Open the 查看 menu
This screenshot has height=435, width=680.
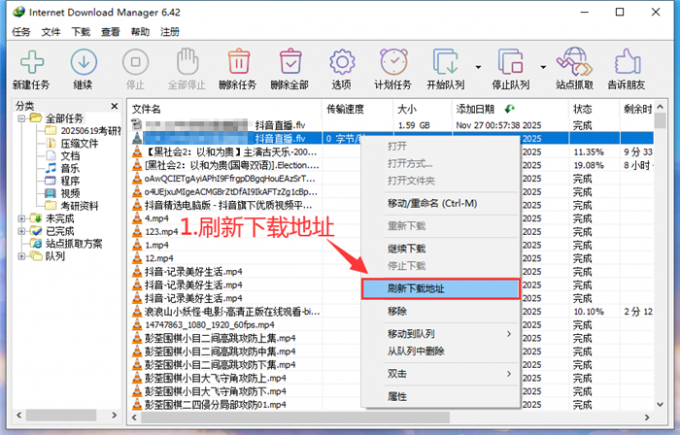(x=110, y=32)
